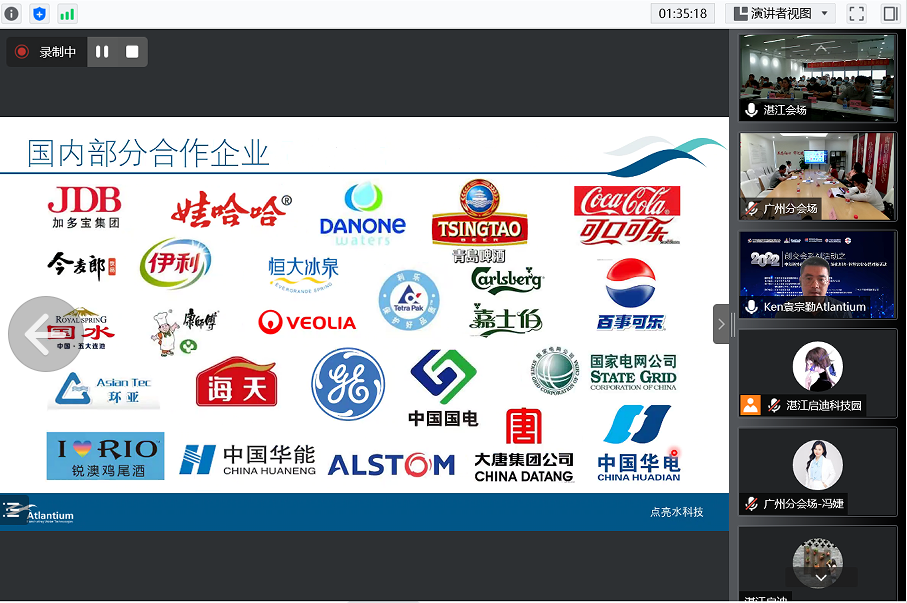Click the China Huadian 中国华电 logo
Viewport: 907px width, 603px height.
tap(639, 443)
